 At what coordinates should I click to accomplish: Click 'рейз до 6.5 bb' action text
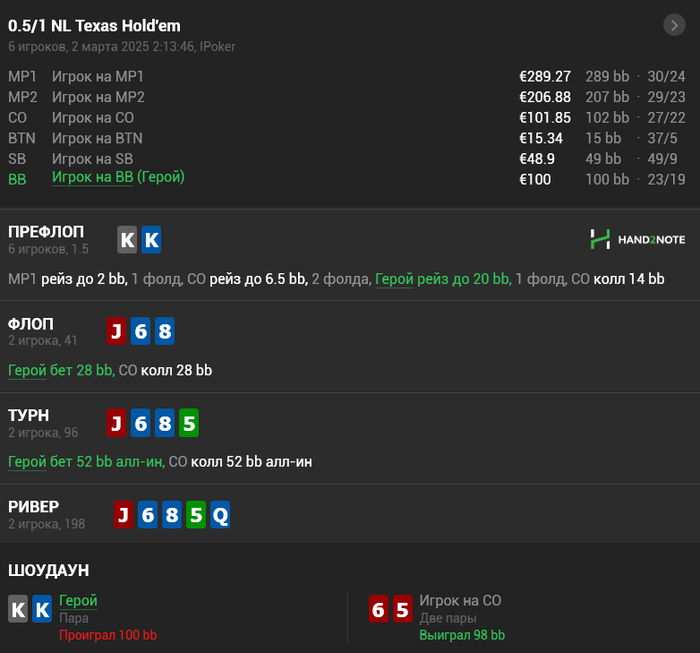(258, 279)
